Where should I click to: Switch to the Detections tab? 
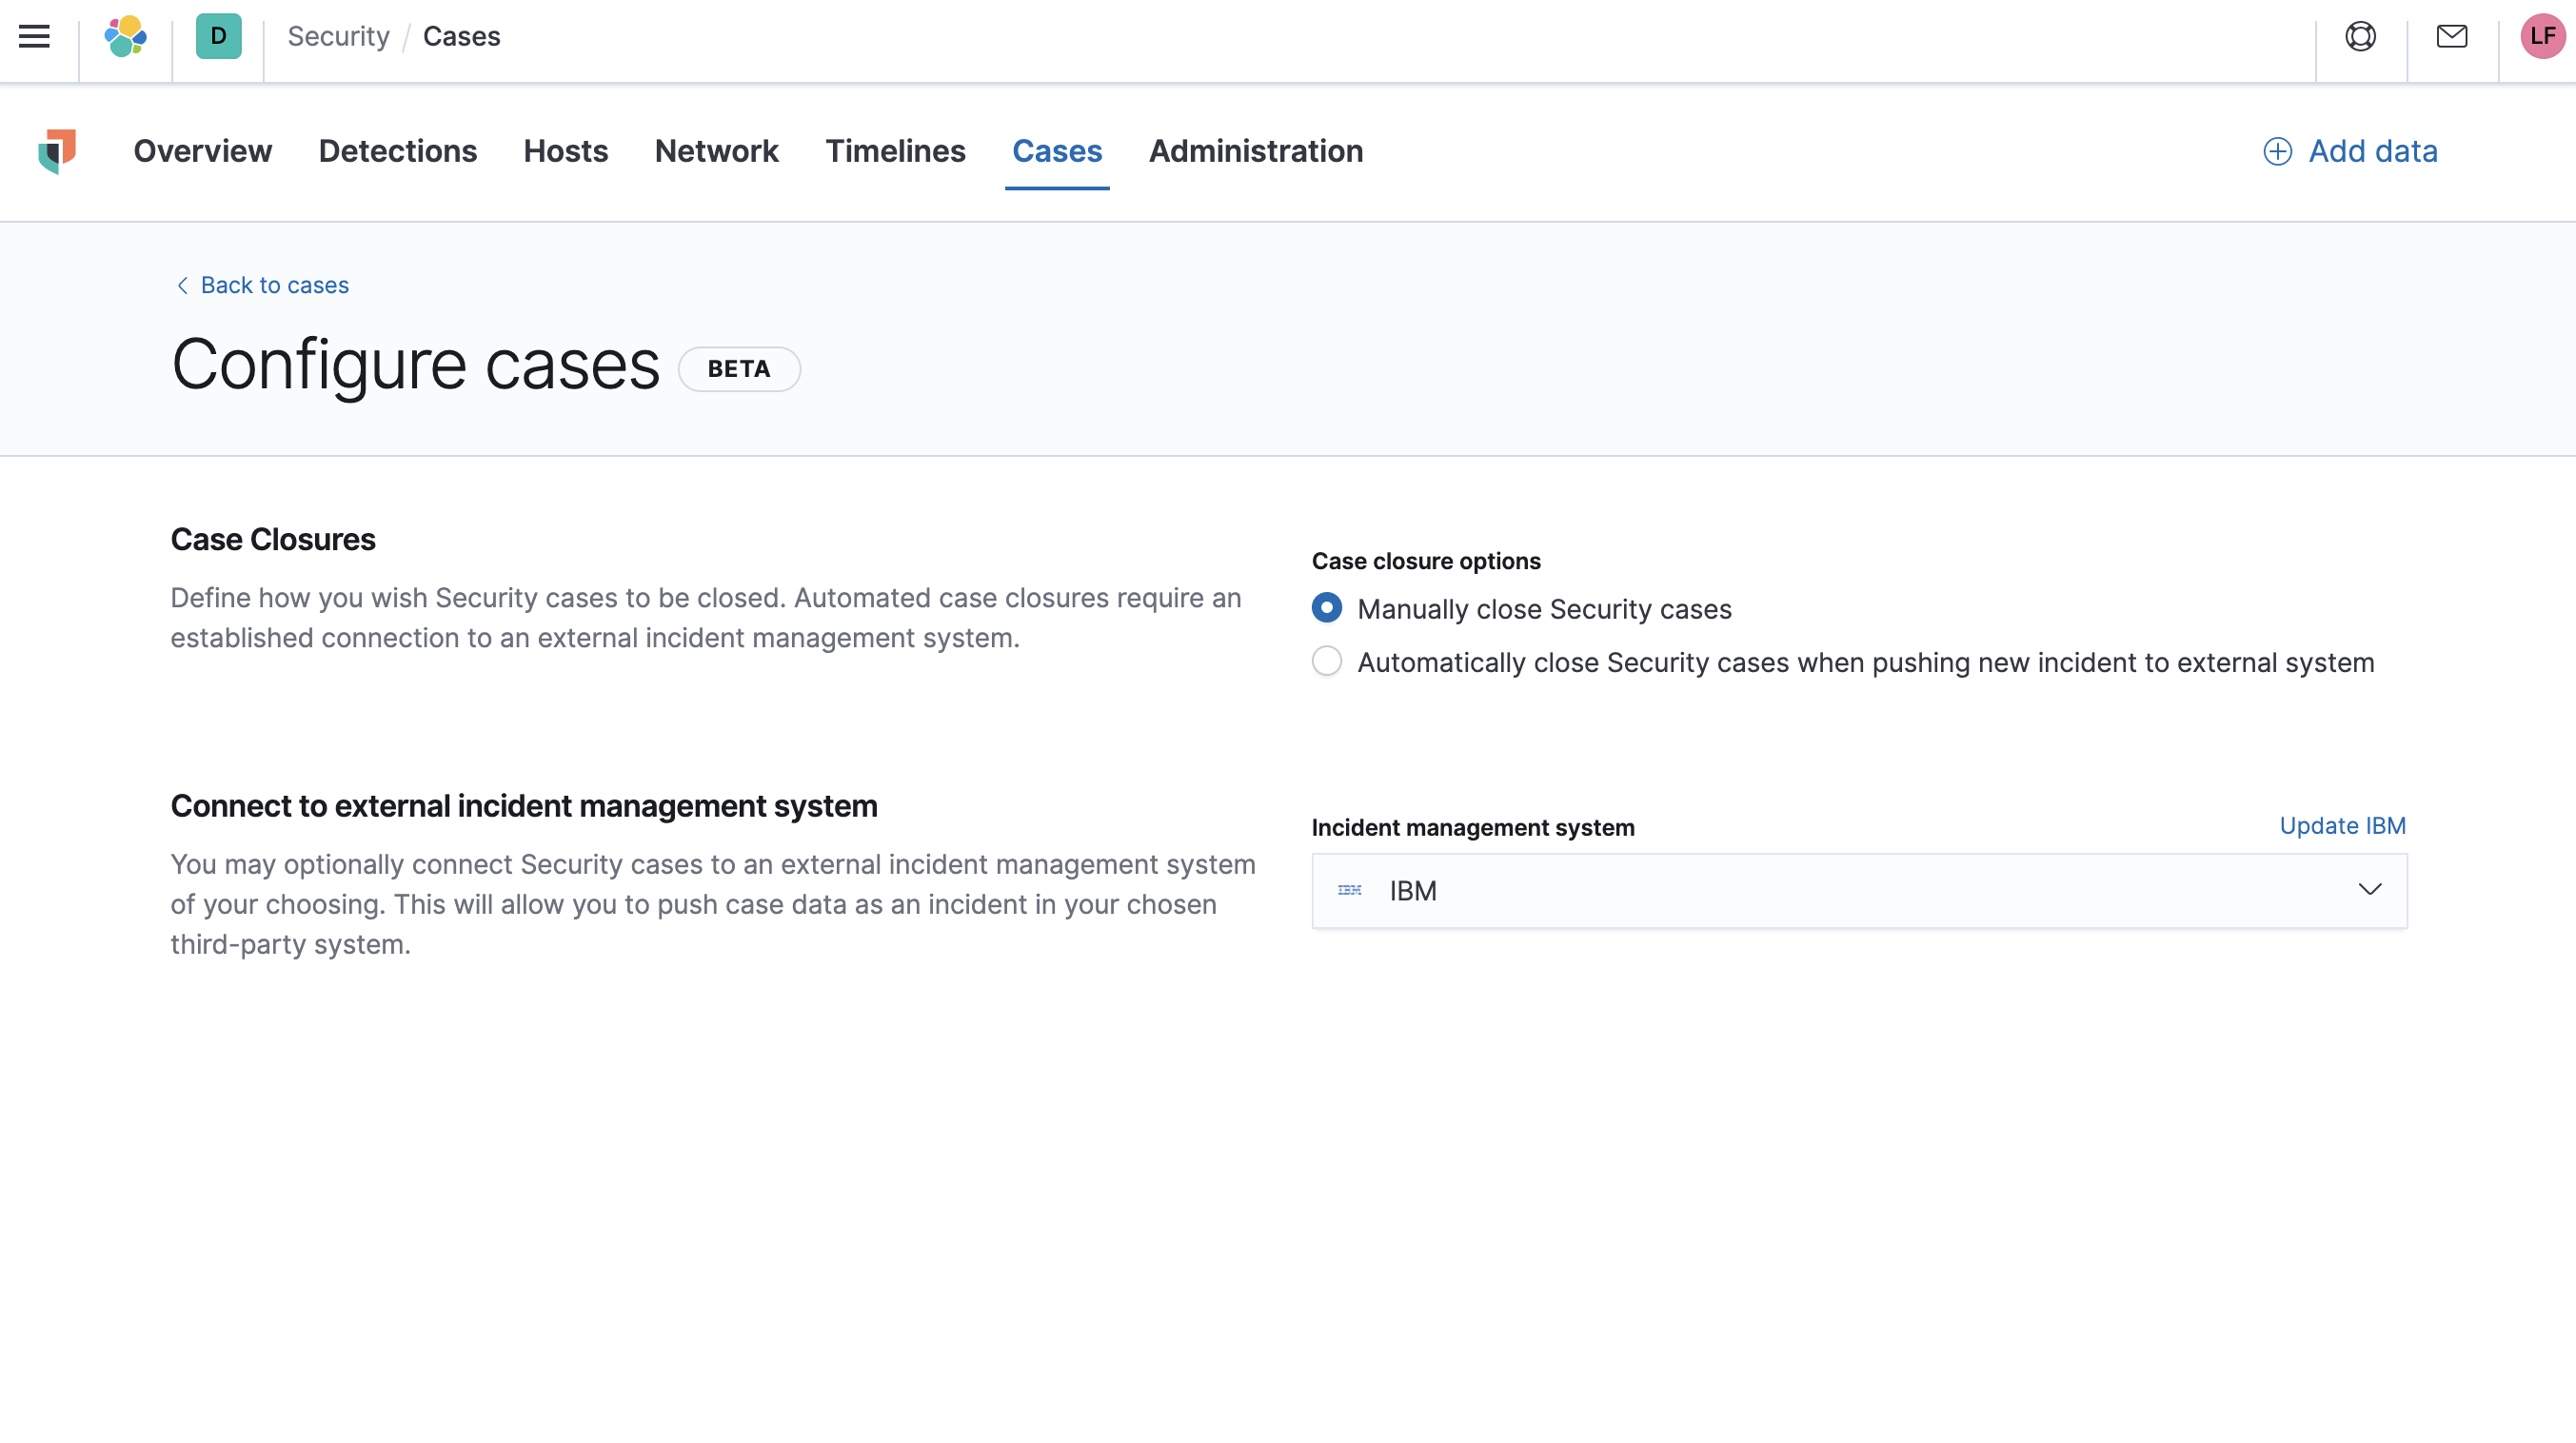[398, 151]
